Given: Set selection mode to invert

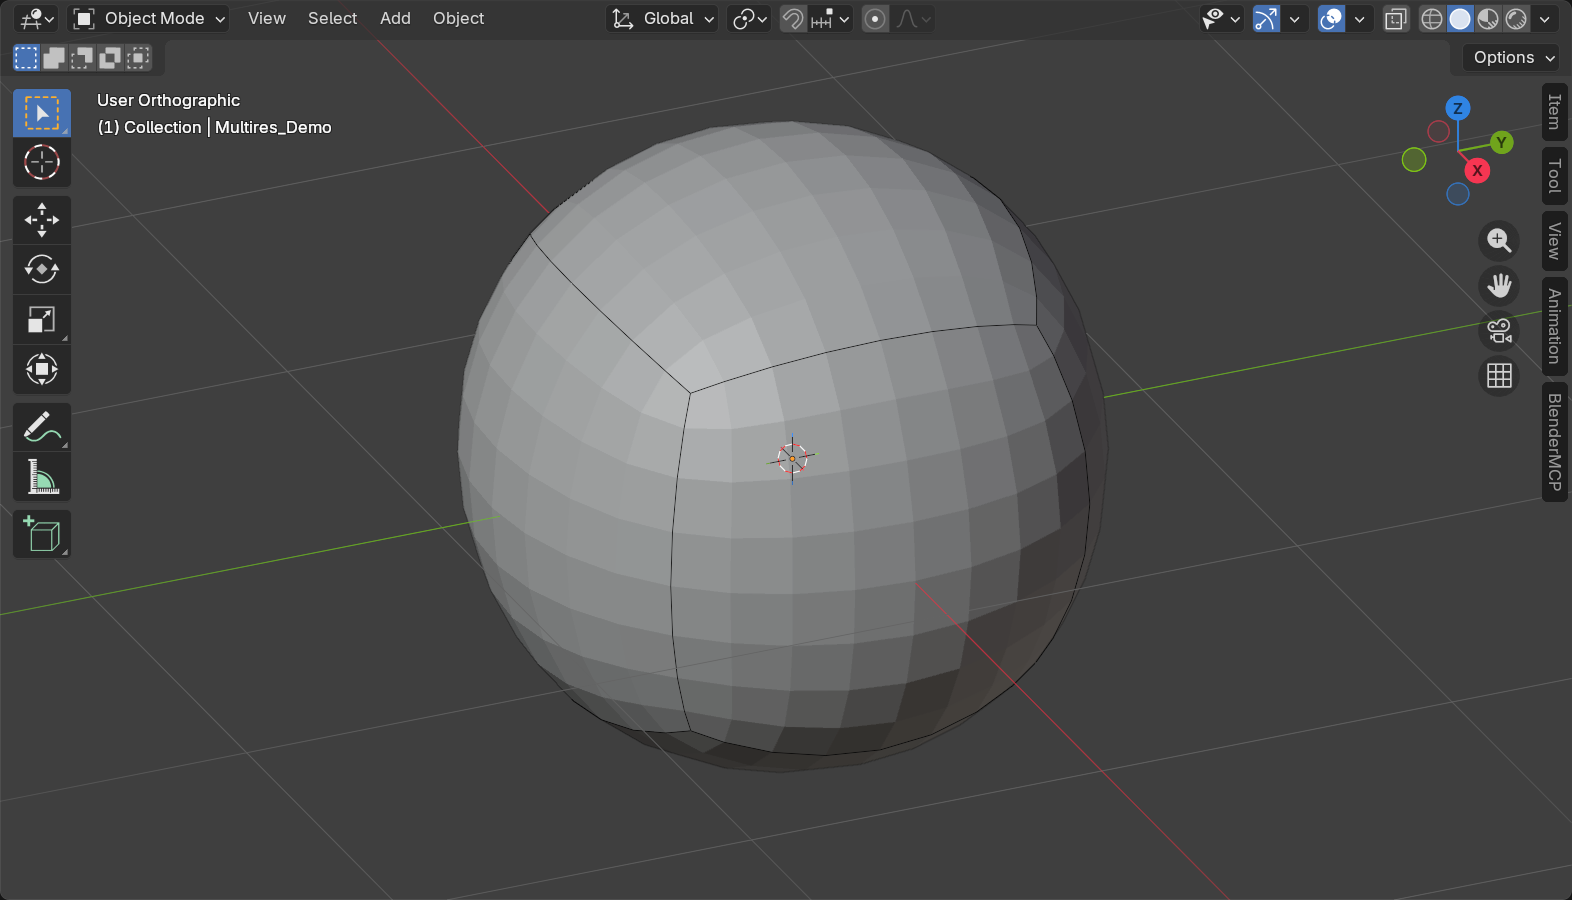Looking at the screenshot, I should (x=110, y=58).
